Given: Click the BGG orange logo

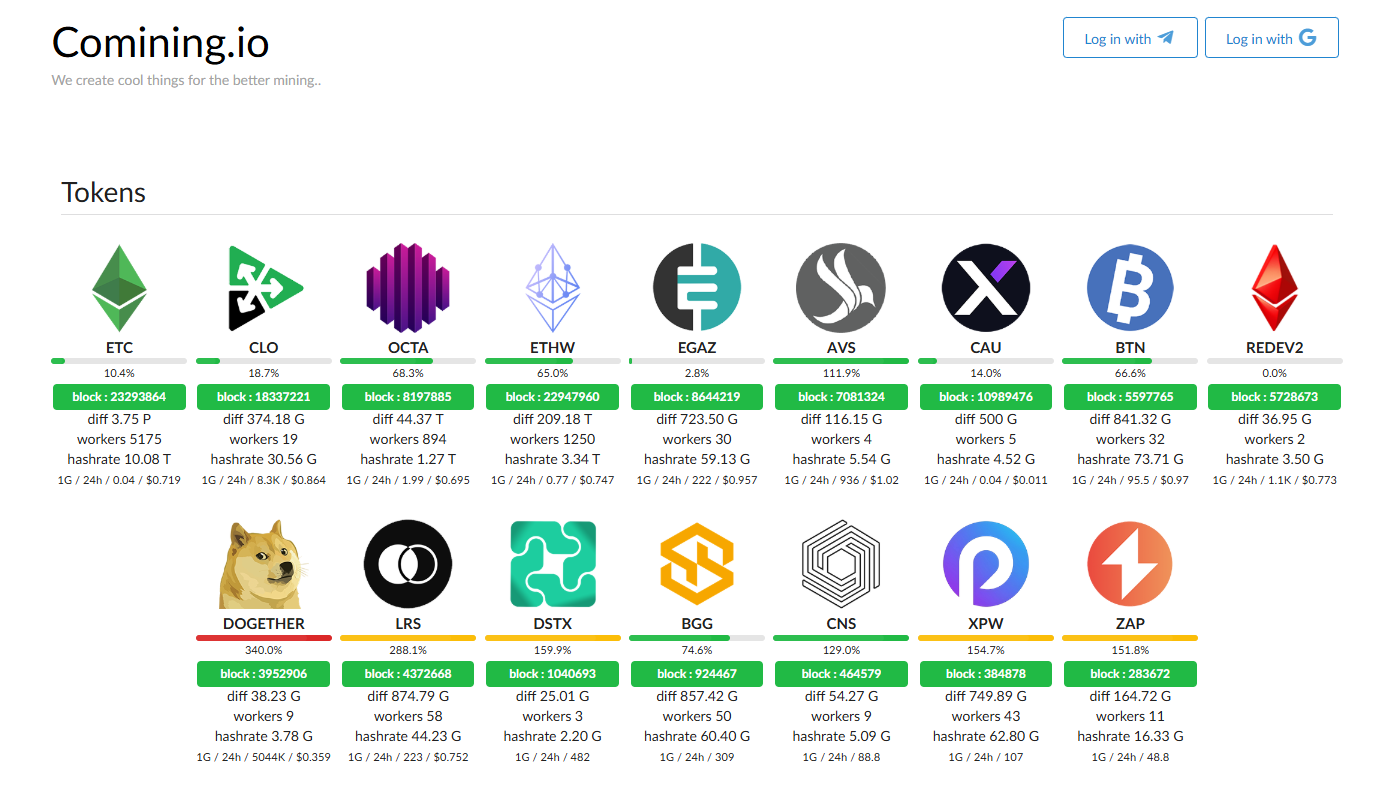Looking at the screenshot, I should [697, 564].
